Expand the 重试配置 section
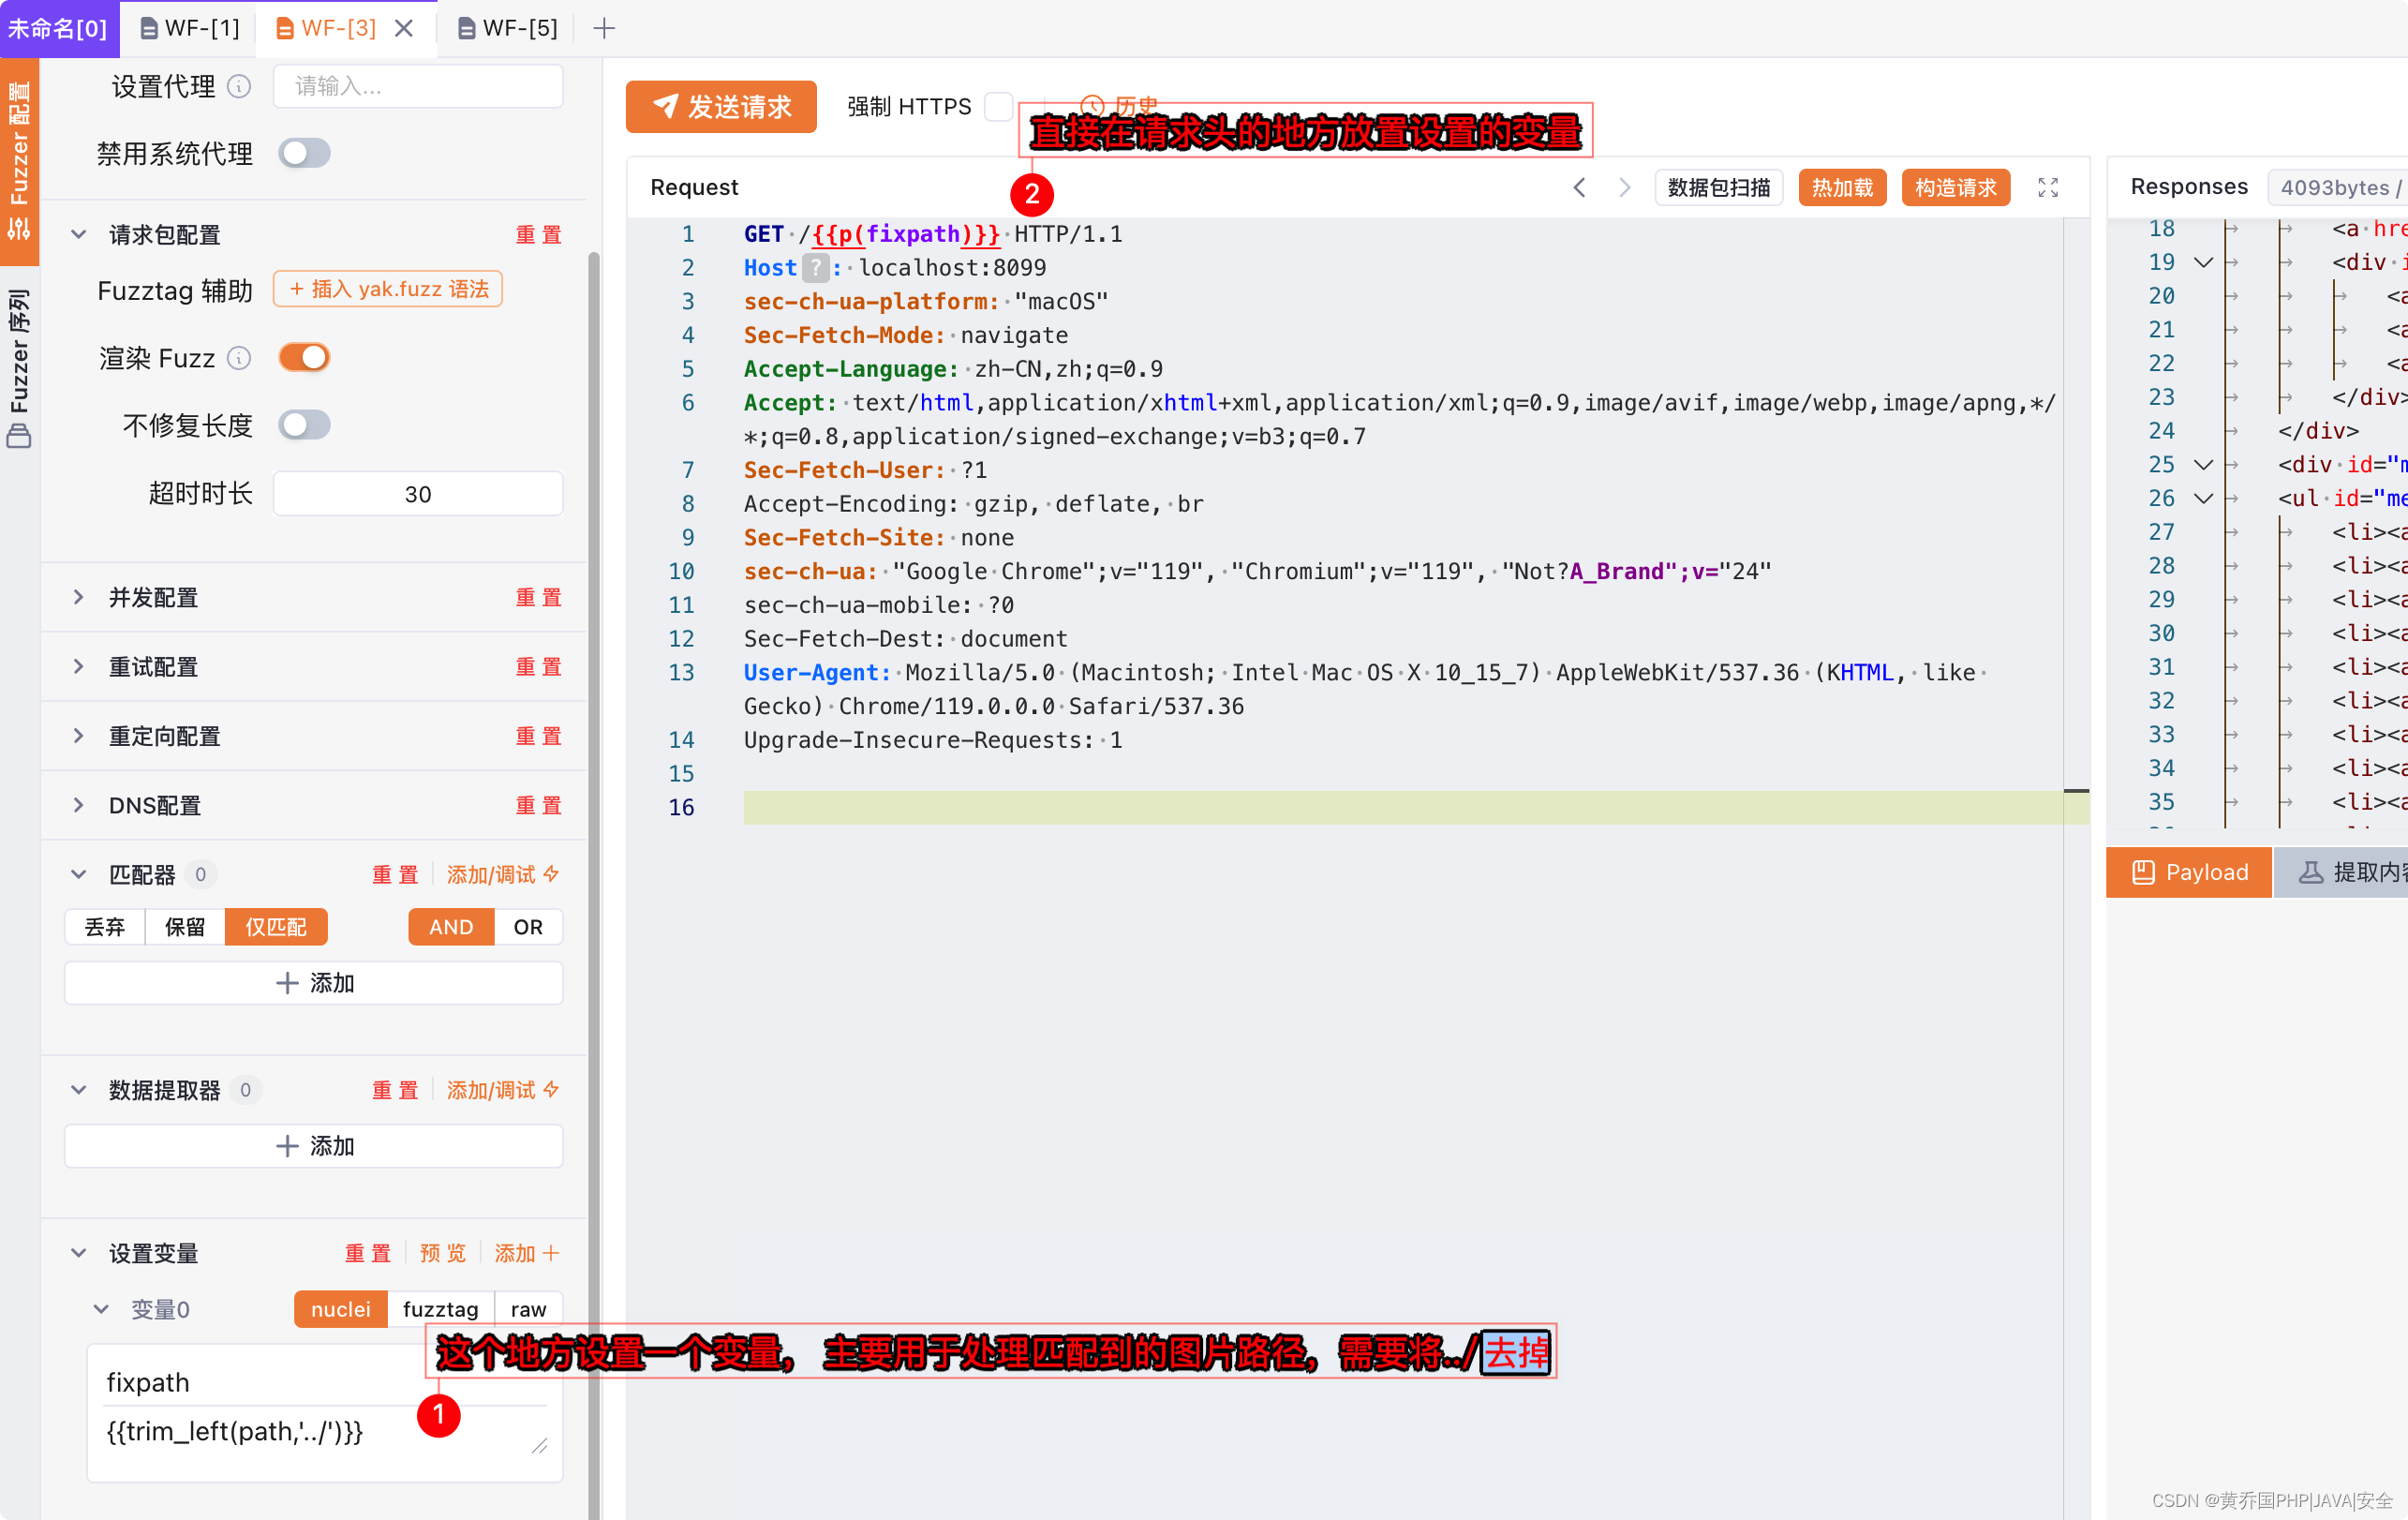2408x1520 pixels. [x=78, y=666]
